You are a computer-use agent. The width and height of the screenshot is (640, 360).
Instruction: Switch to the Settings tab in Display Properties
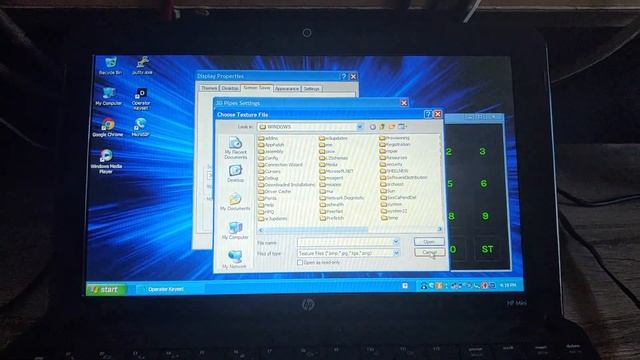(x=311, y=89)
